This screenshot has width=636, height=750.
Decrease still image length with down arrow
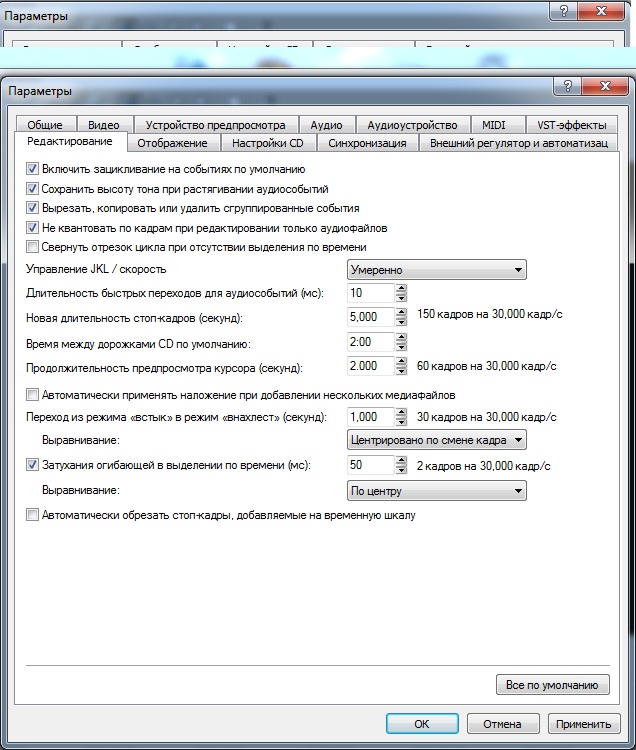click(x=401, y=321)
